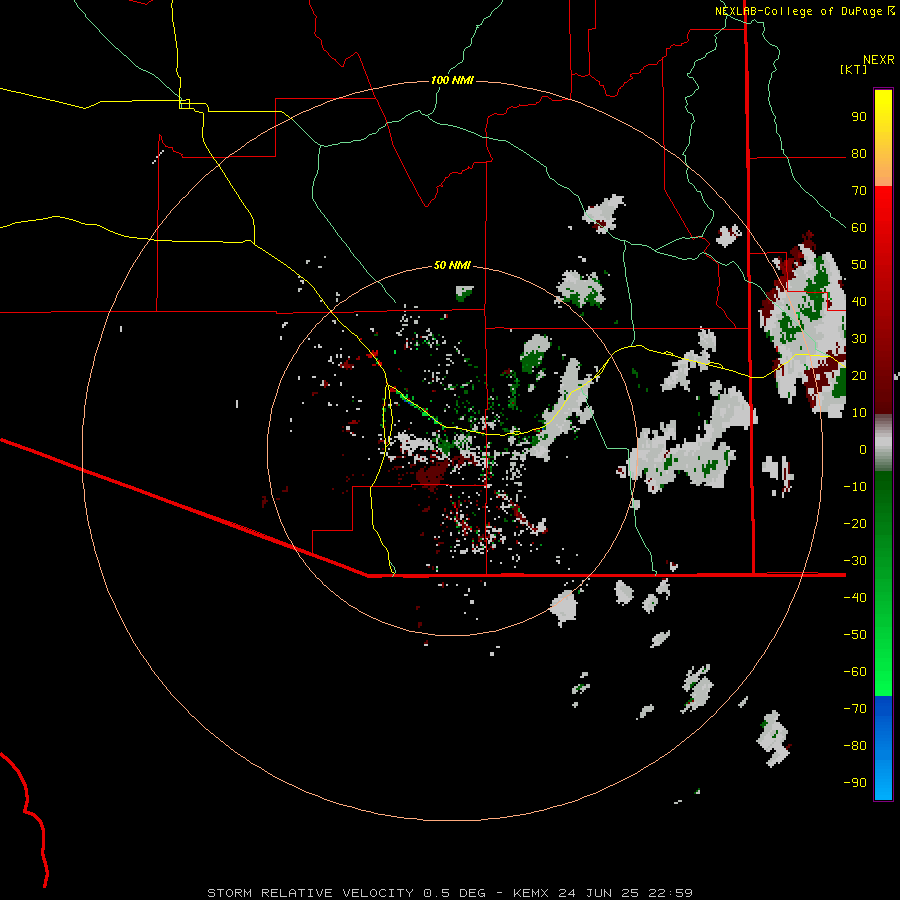Click the gray zero-velocity segment of color bar

[883, 443]
